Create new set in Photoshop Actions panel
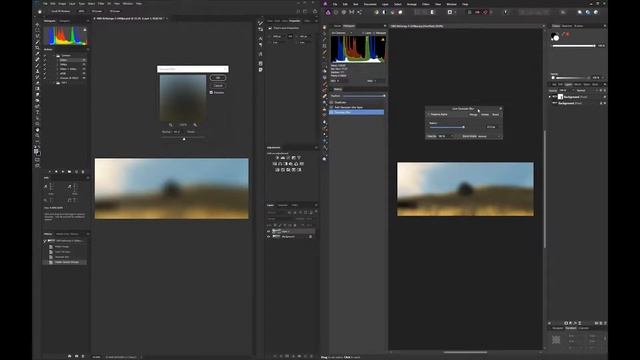640x360 pixels. coord(69,172)
